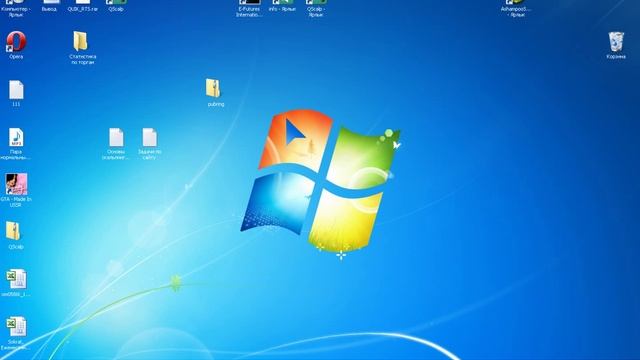Select the Компьютер - Ярлык shortcut
This screenshot has height=360, width=640.
point(16,8)
